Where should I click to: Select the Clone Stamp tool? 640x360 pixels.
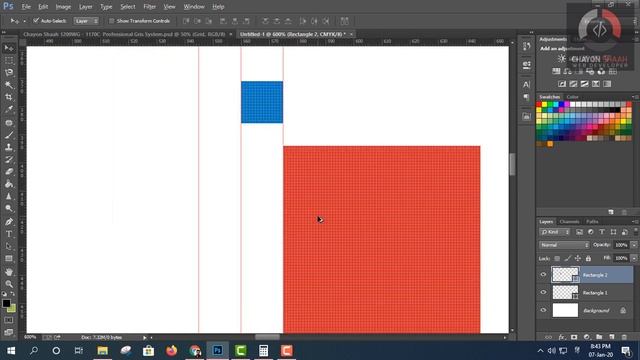click(x=9, y=147)
